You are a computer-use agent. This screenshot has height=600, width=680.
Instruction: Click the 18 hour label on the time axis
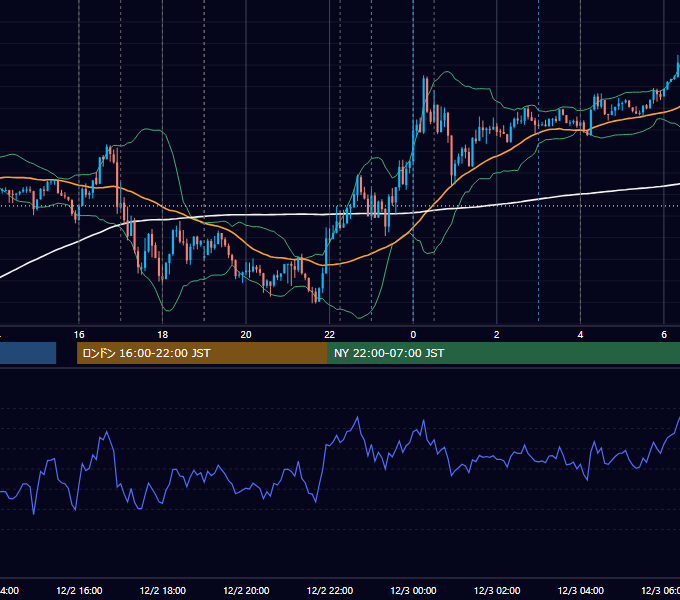point(163,335)
